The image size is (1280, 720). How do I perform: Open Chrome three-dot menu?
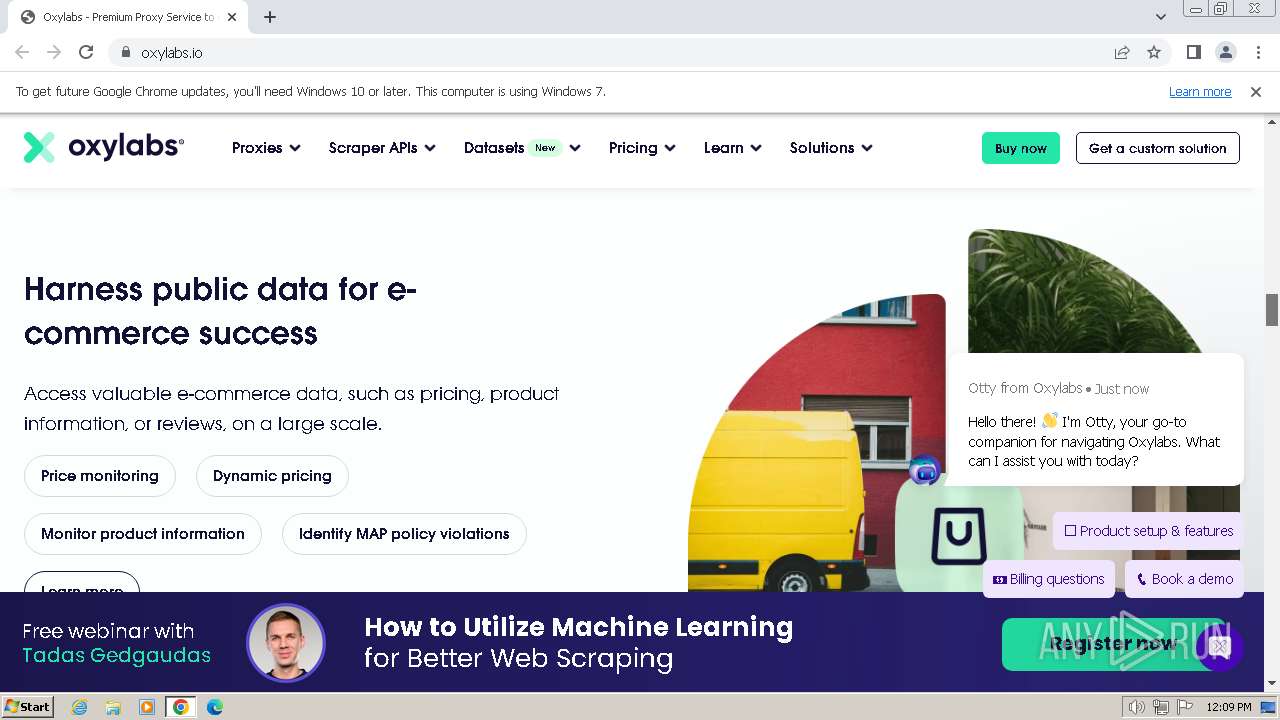[1258, 52]
